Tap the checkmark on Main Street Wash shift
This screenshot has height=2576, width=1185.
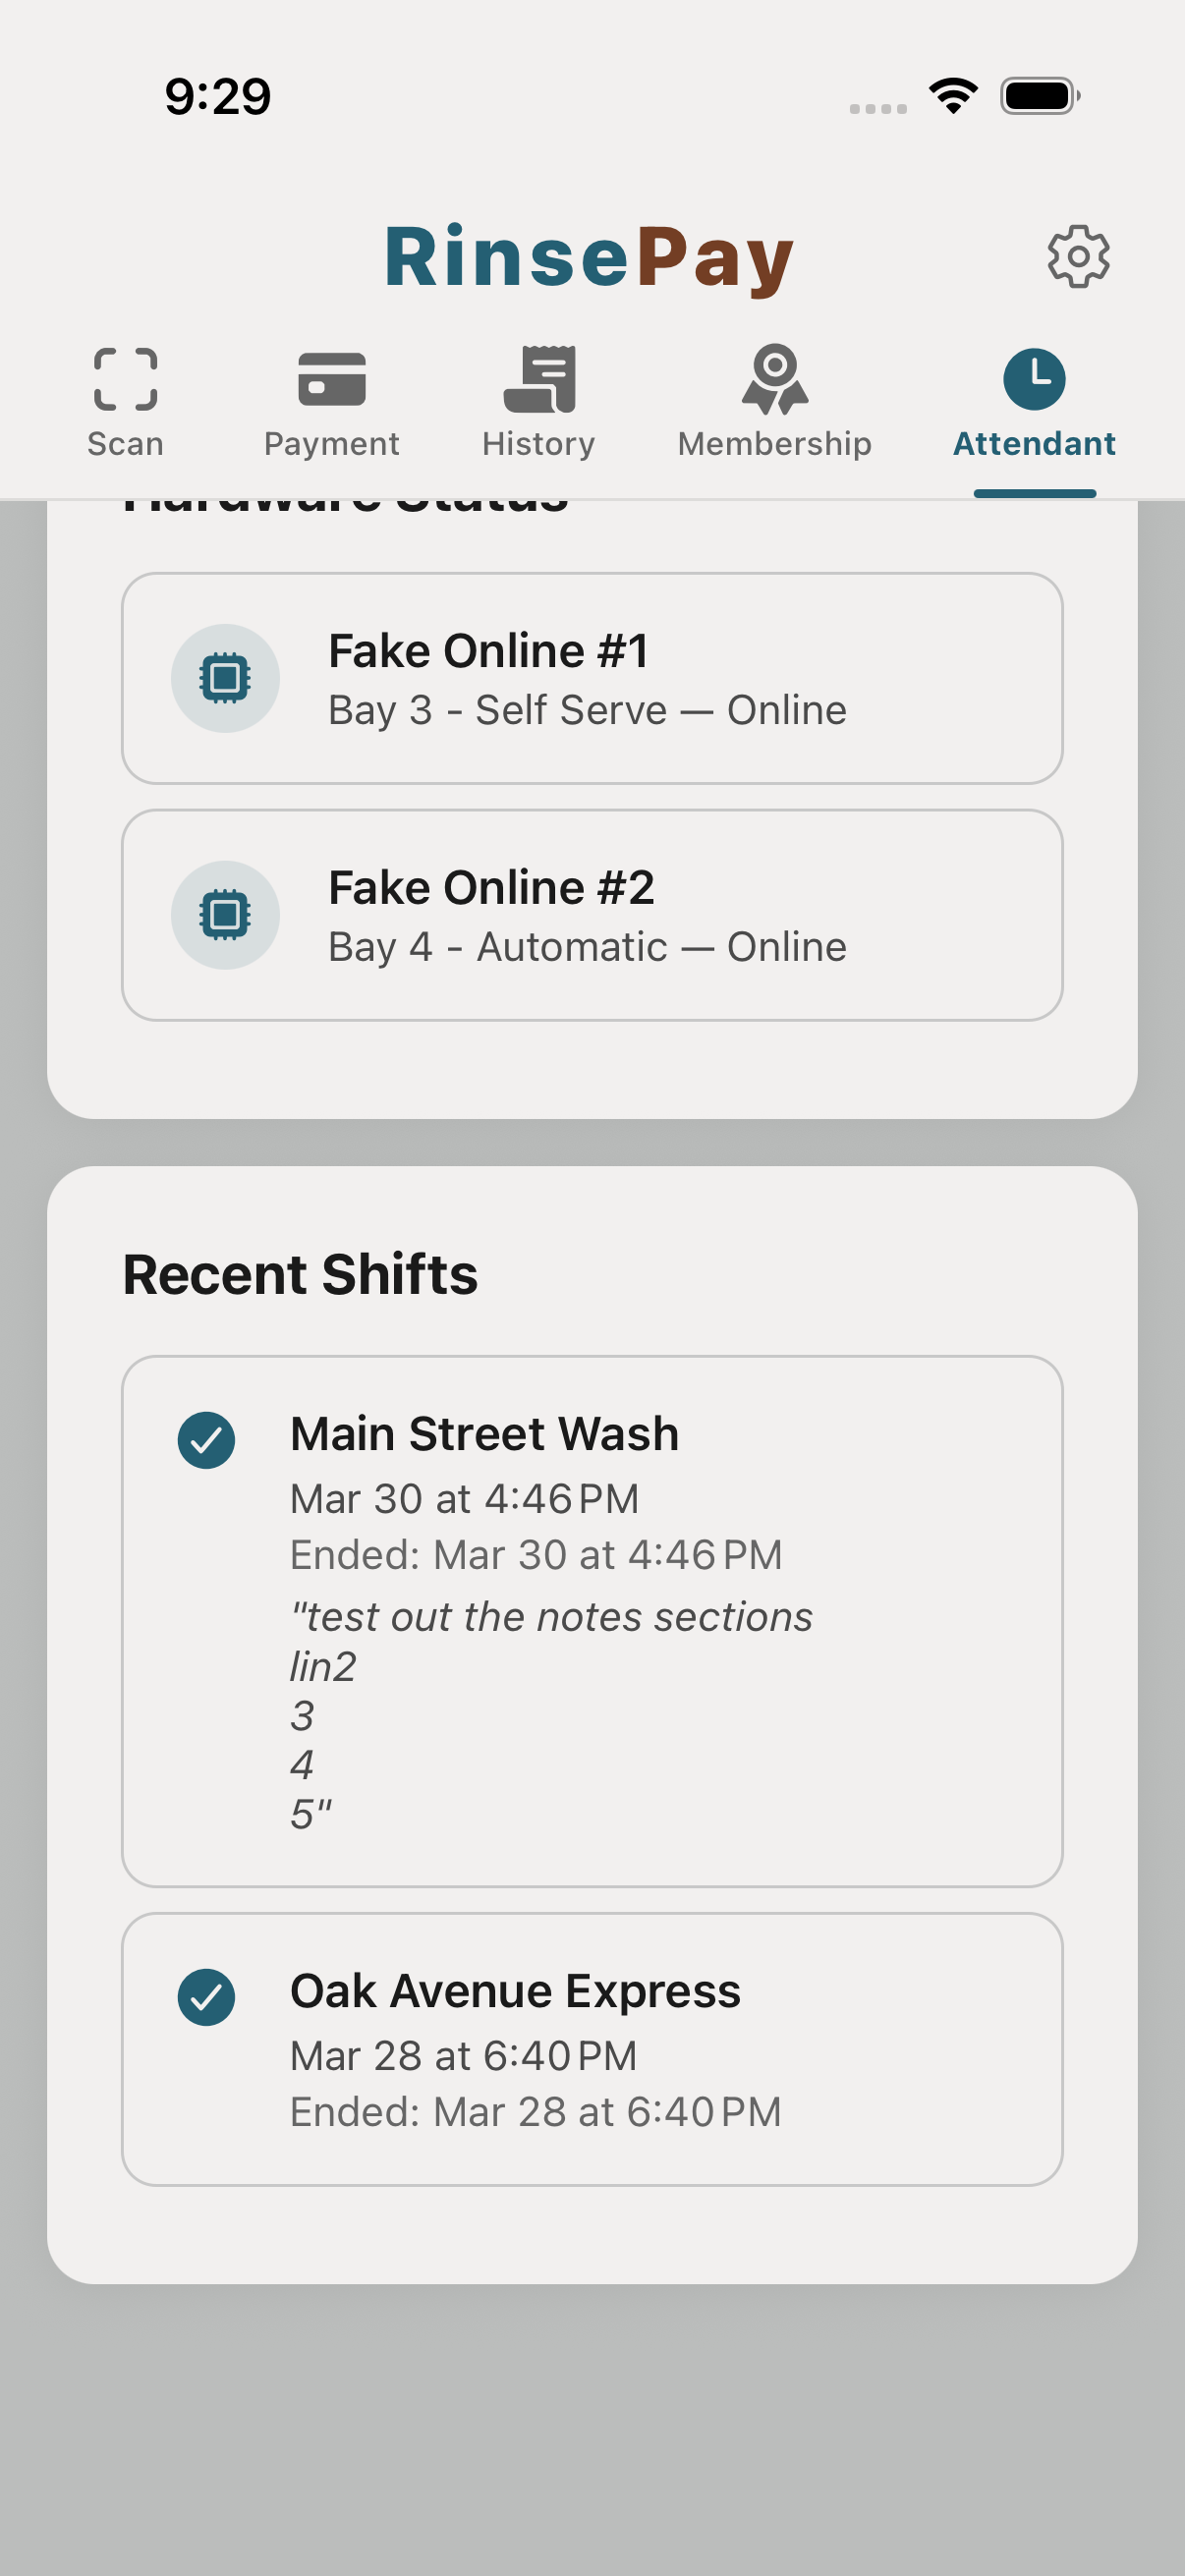click(207, 1440)
